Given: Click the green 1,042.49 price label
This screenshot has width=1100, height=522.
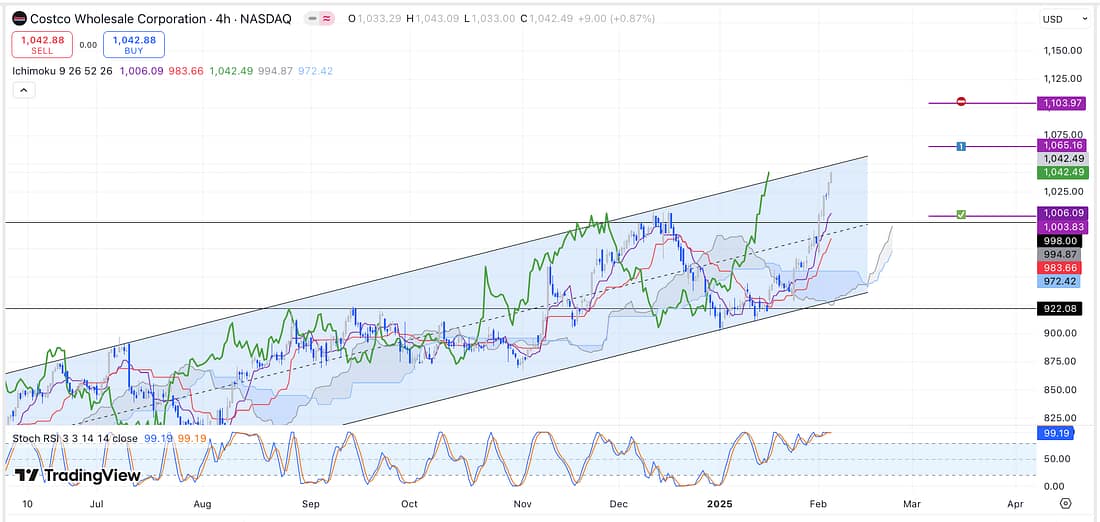Looking at the screenshot, I should point(1061,172).
